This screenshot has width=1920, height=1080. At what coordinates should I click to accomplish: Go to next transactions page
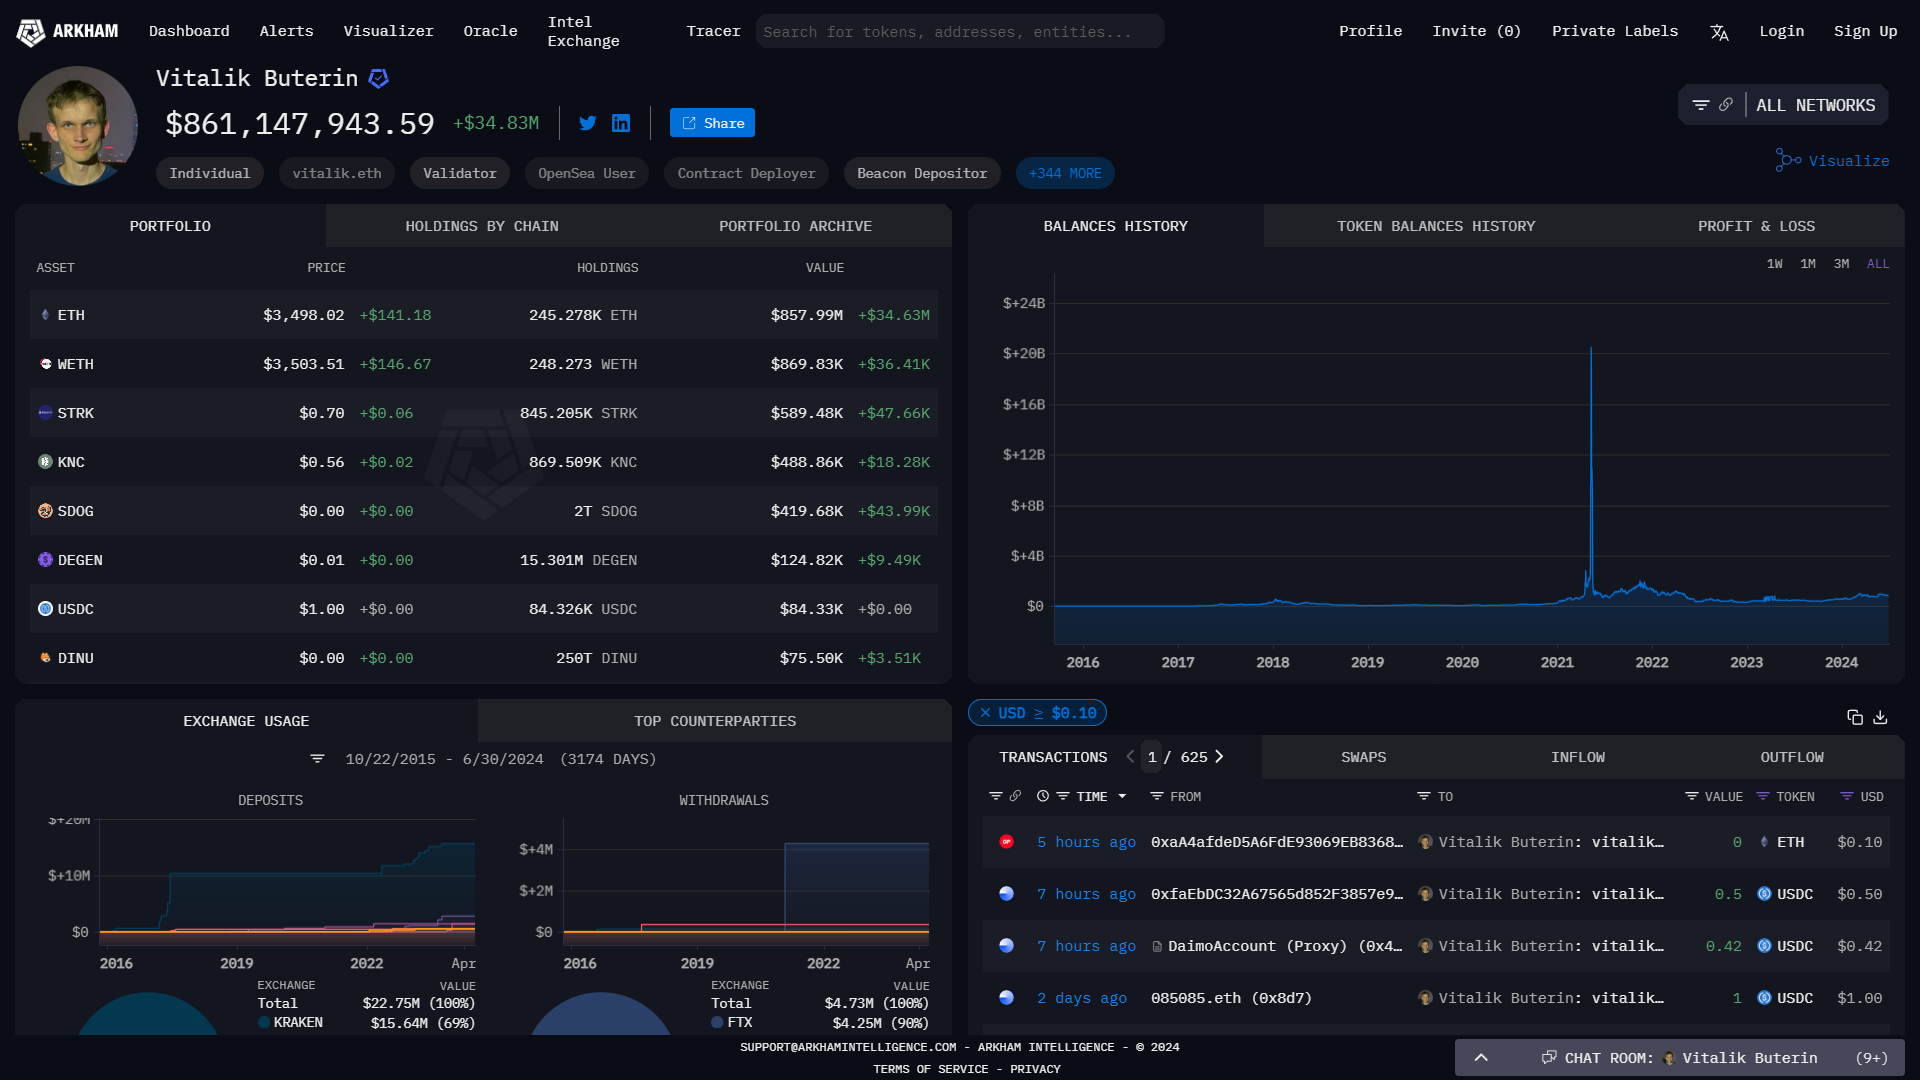(x=1219, y=757)
